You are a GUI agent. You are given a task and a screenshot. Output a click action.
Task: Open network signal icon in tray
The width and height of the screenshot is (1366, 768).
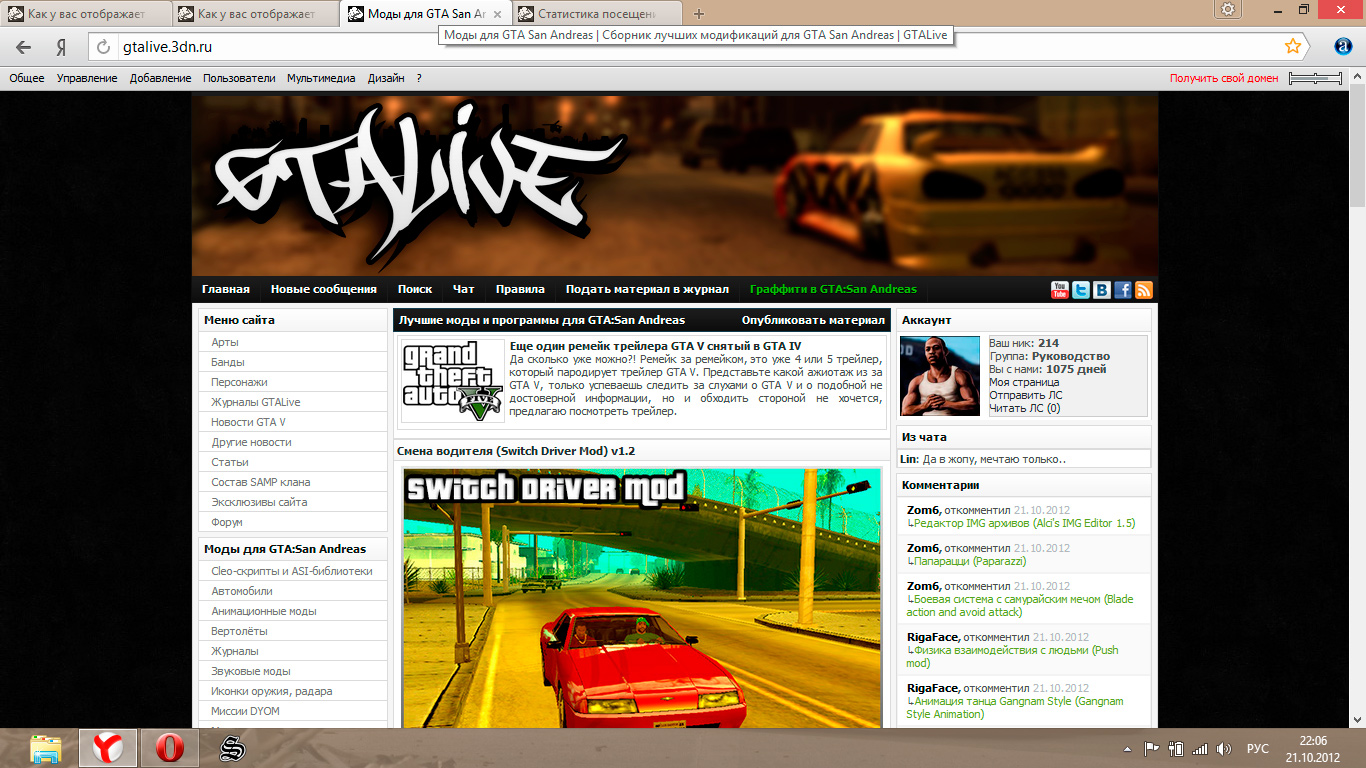point(1200,748)
